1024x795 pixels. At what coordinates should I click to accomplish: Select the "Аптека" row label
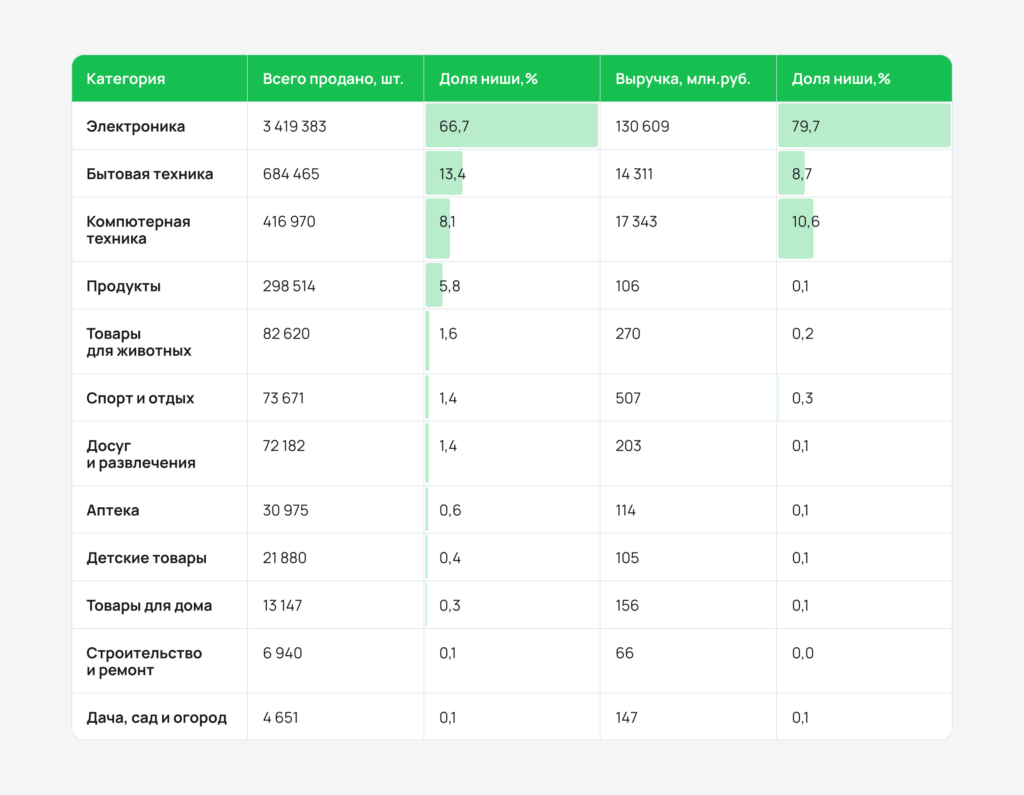(113, 510)
